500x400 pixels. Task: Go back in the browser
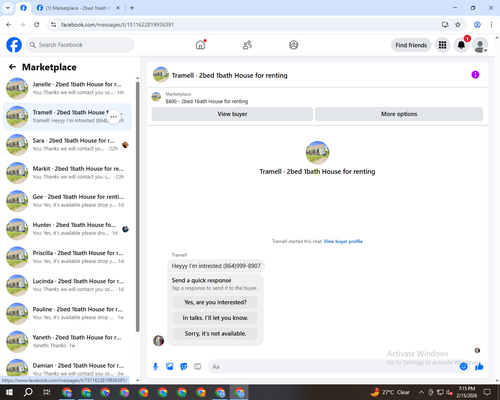pos(9,25)
